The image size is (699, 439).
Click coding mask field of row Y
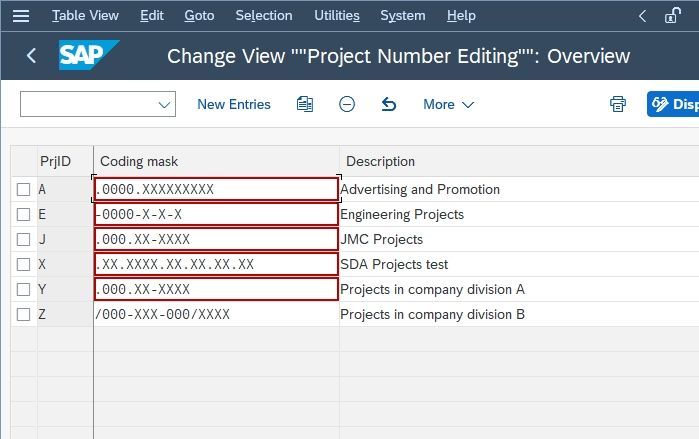tap(216, 289)
